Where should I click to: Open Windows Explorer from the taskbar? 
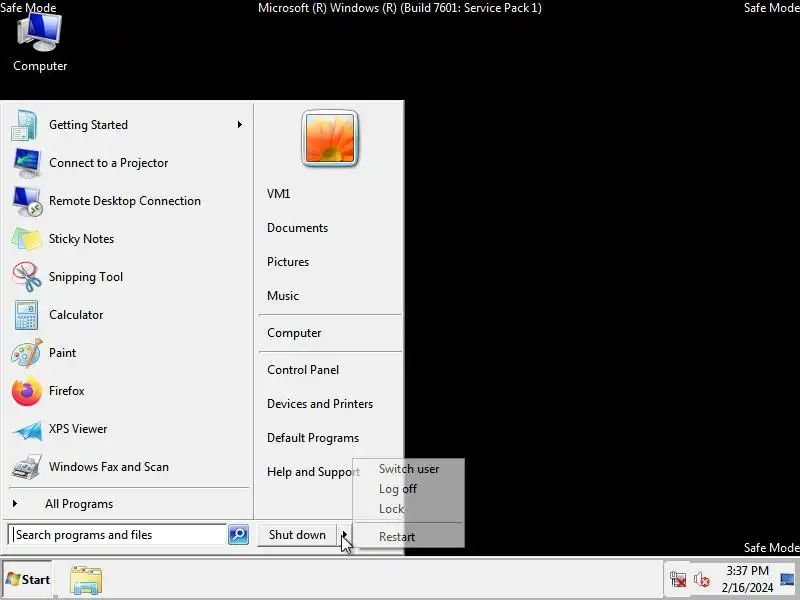[86, 580]
